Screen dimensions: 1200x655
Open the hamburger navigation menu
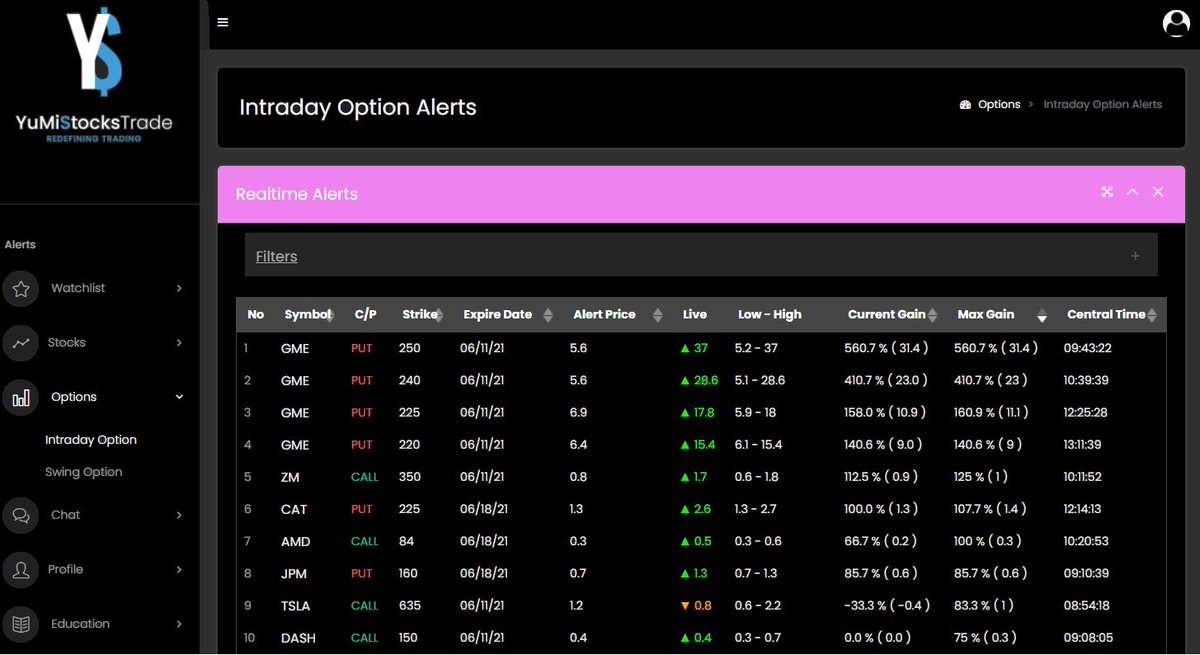click(x=222, y=20)
